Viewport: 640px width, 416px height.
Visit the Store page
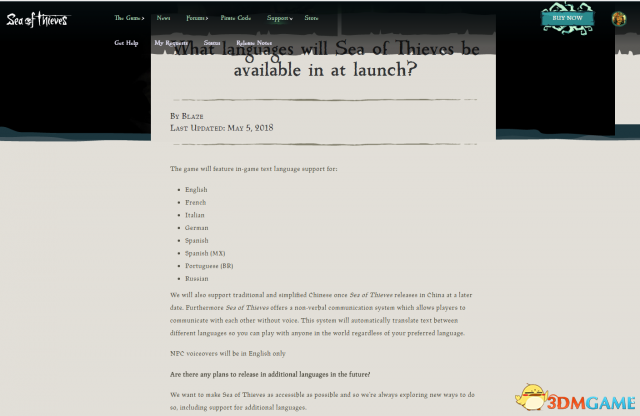tap(311, 18)
